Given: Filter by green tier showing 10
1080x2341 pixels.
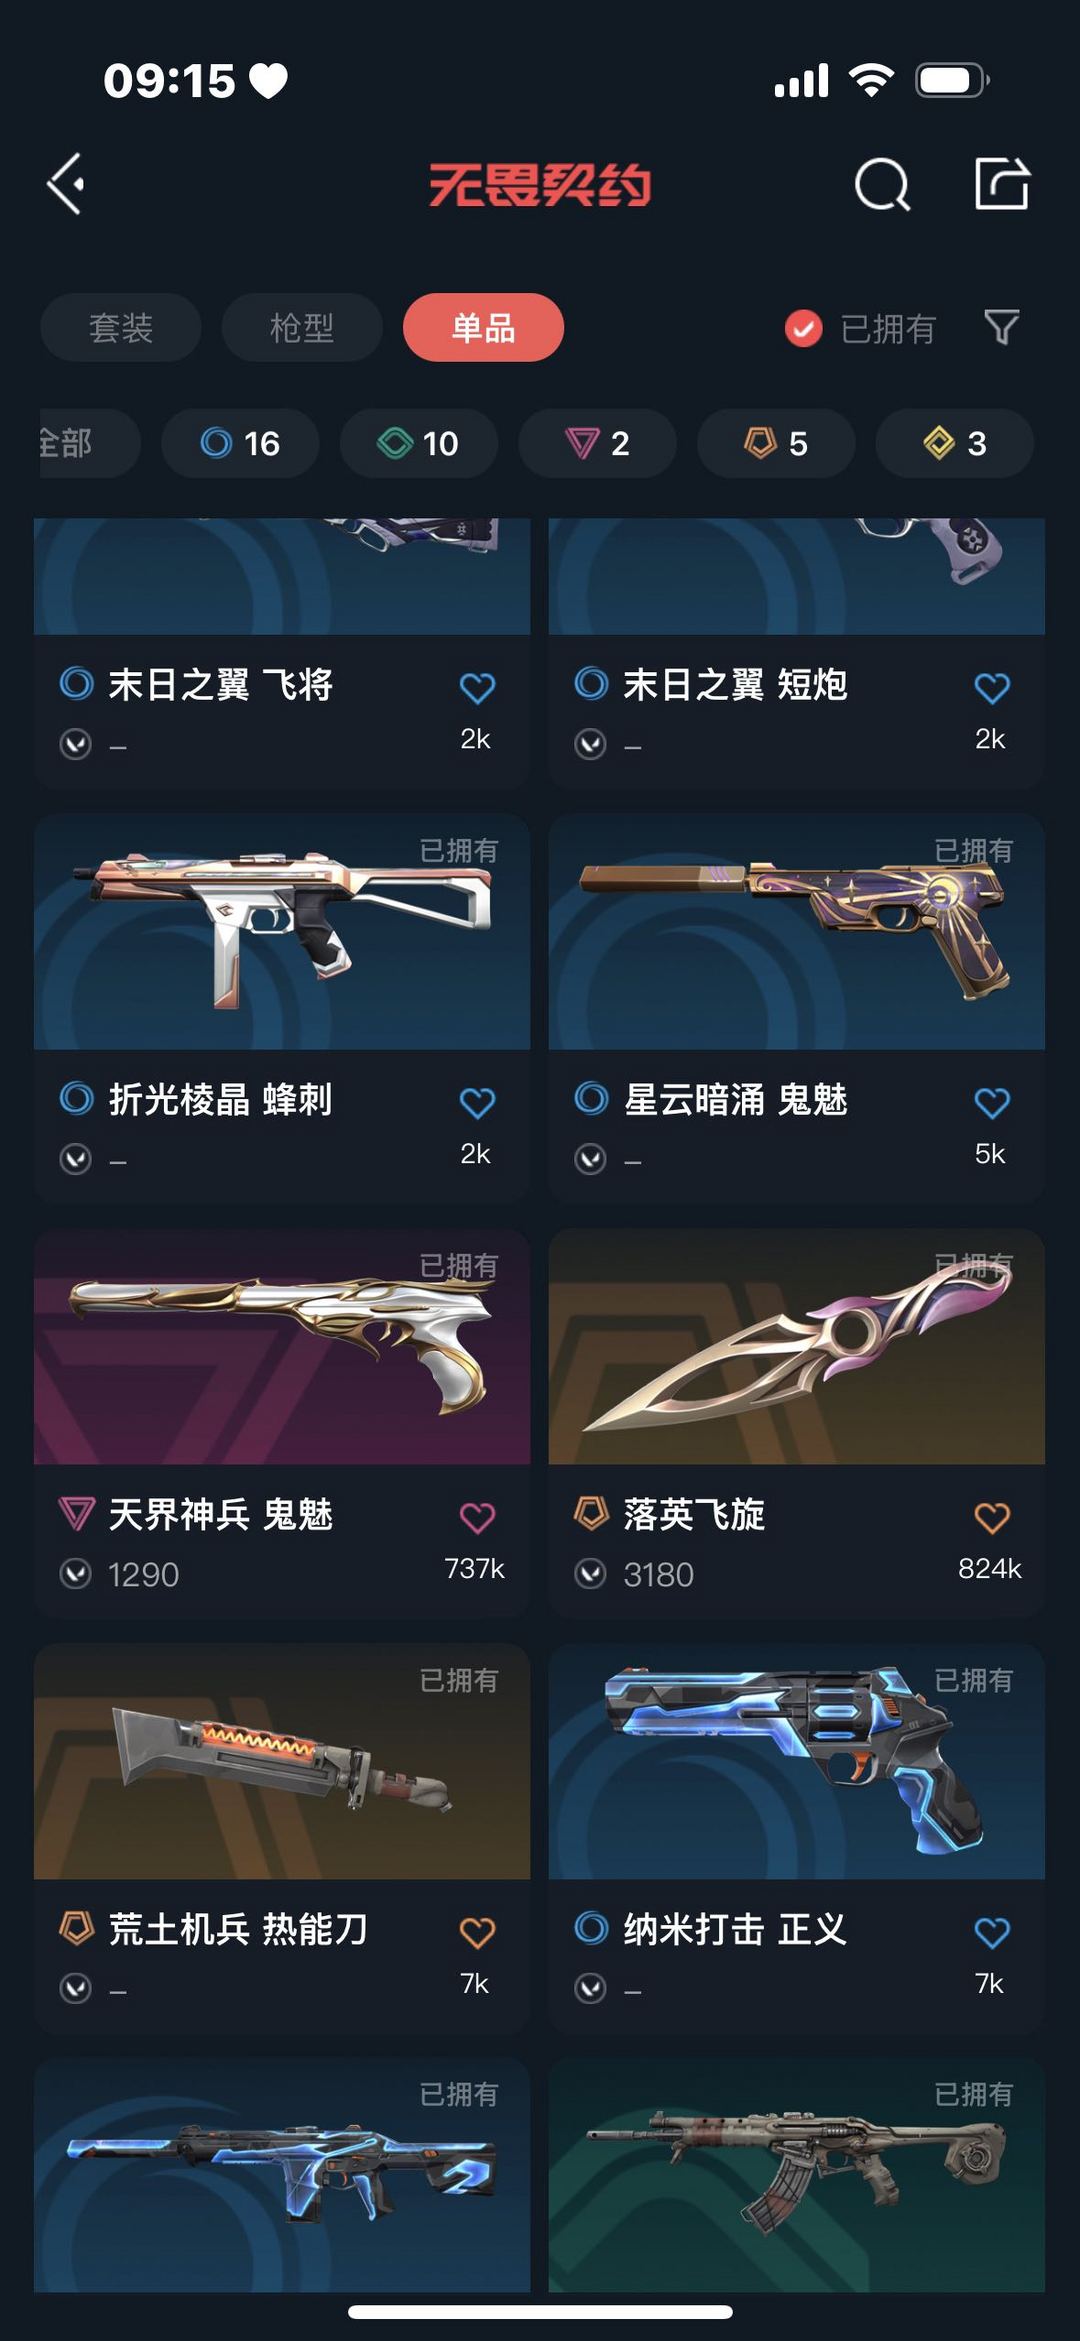Looking at the screenshot, I should 418,443.
